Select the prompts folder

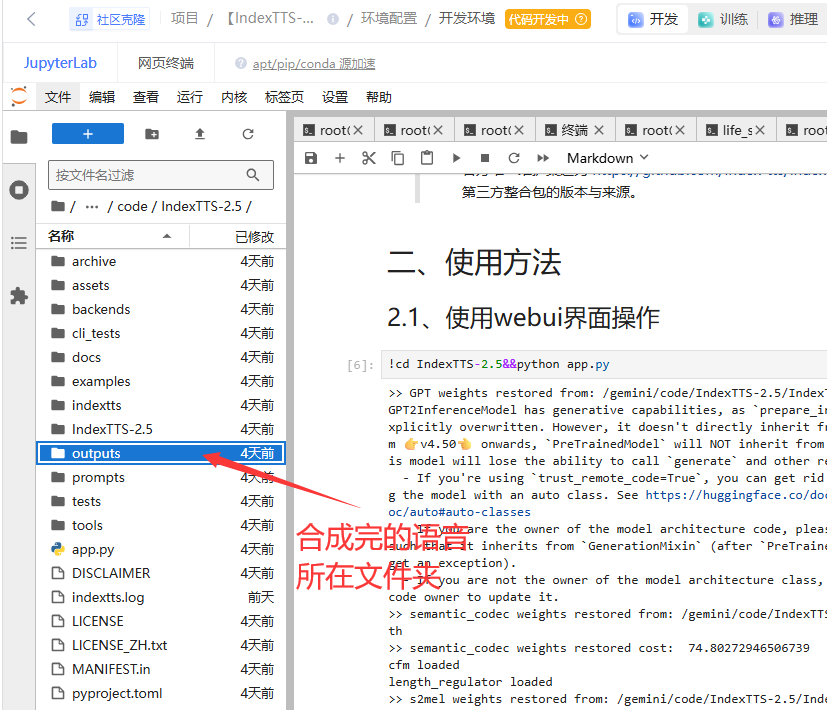pyautogui.click(x=160, y=477)
